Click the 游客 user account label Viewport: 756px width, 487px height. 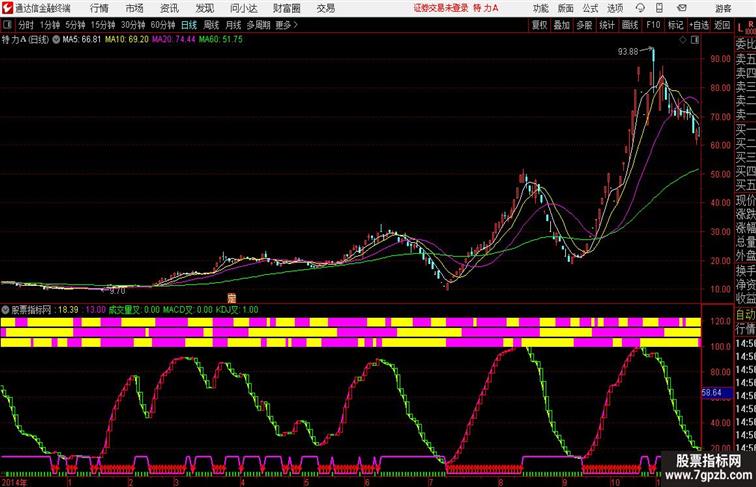723,8
